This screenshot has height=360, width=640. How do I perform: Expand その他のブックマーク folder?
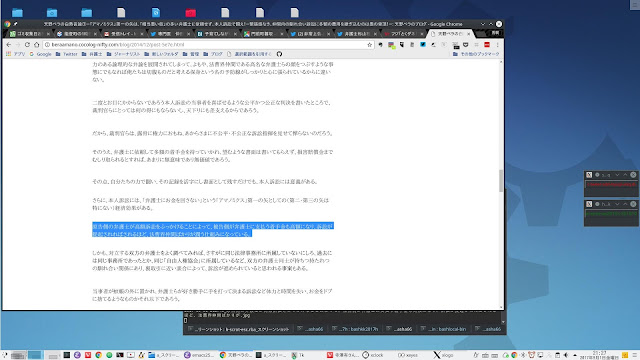(x=476, y=54)
